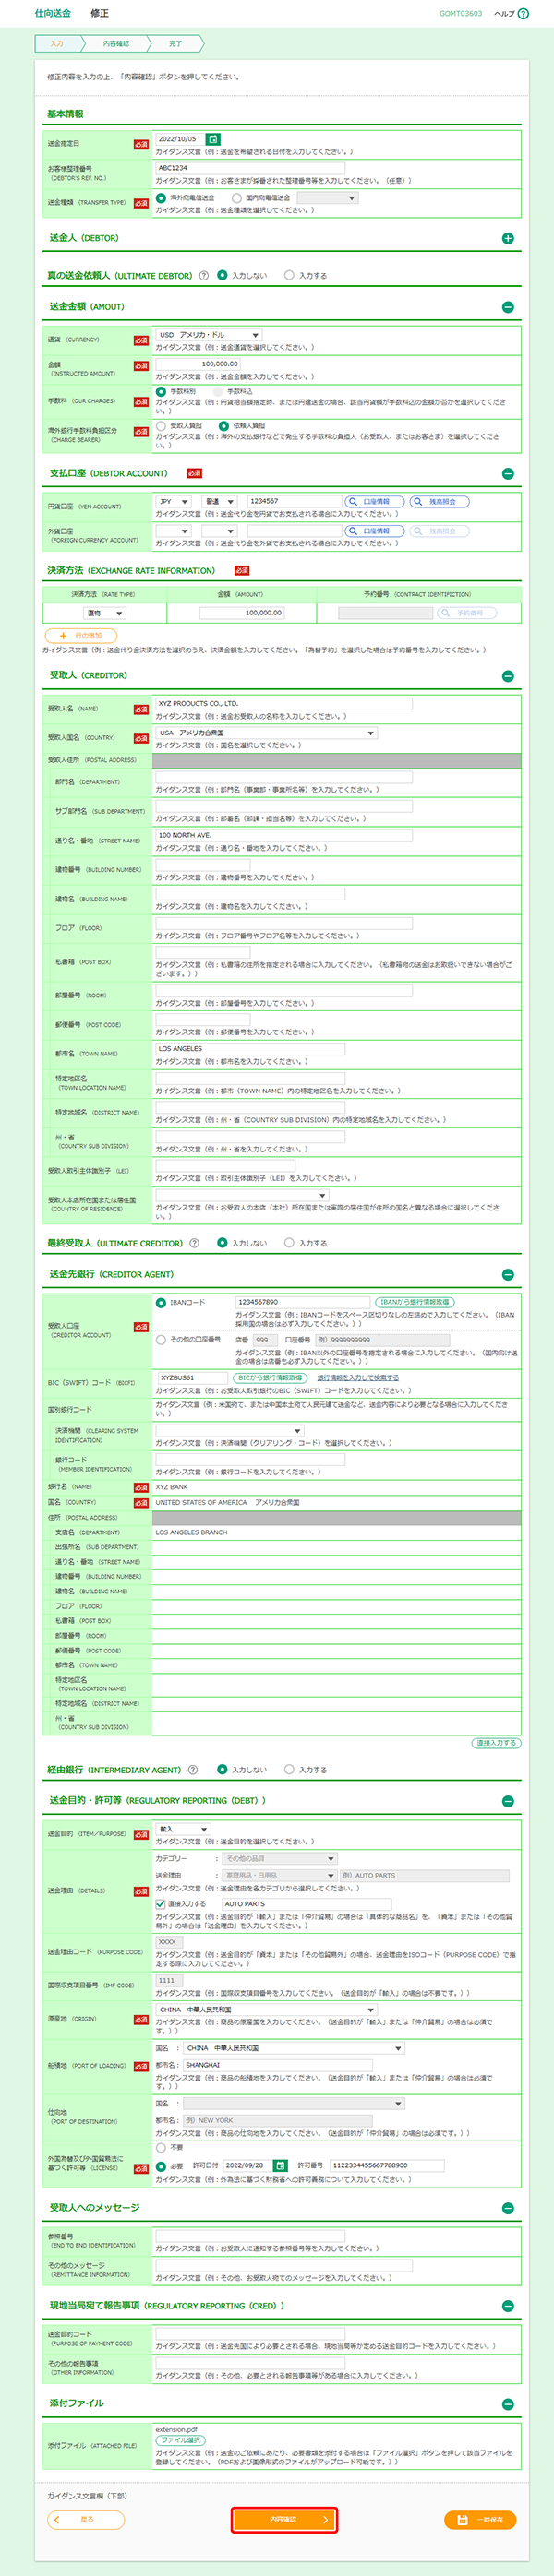
Task: Select 海外向電信送金 transfer type
Action: pyautogui.click(x=161, y=198)
